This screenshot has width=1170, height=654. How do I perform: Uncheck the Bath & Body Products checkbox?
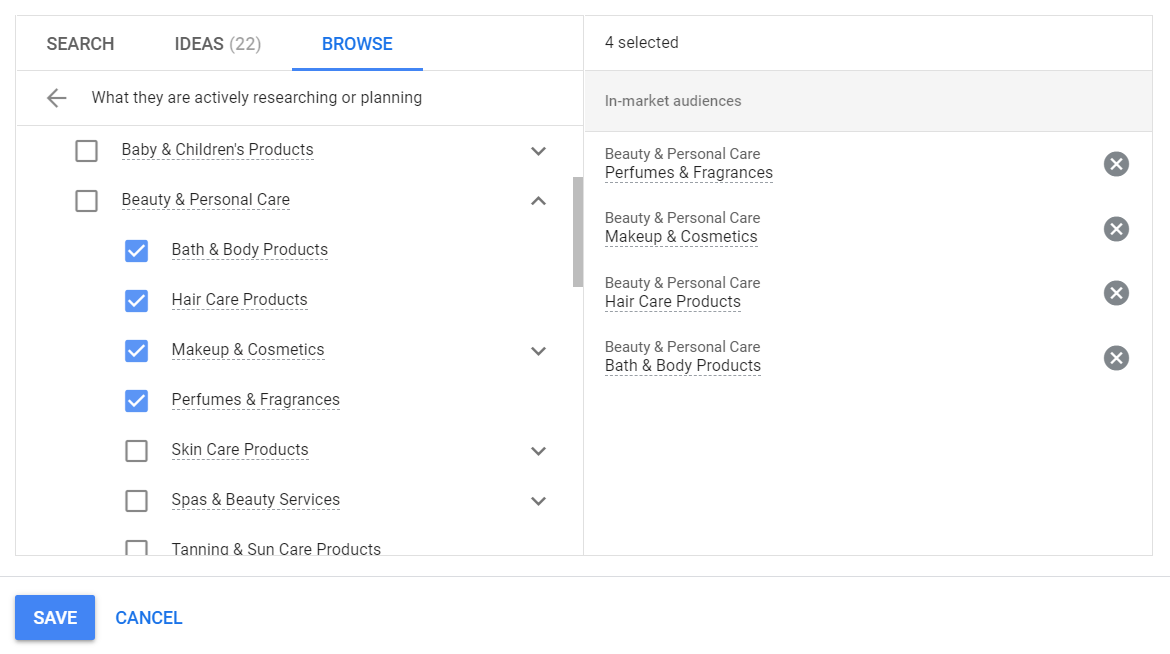click(x=136, y=250)
